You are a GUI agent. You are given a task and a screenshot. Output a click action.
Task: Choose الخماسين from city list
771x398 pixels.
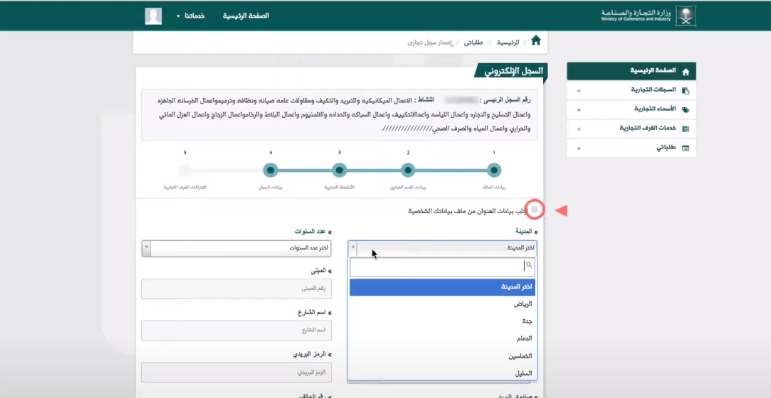coord(442,356)
